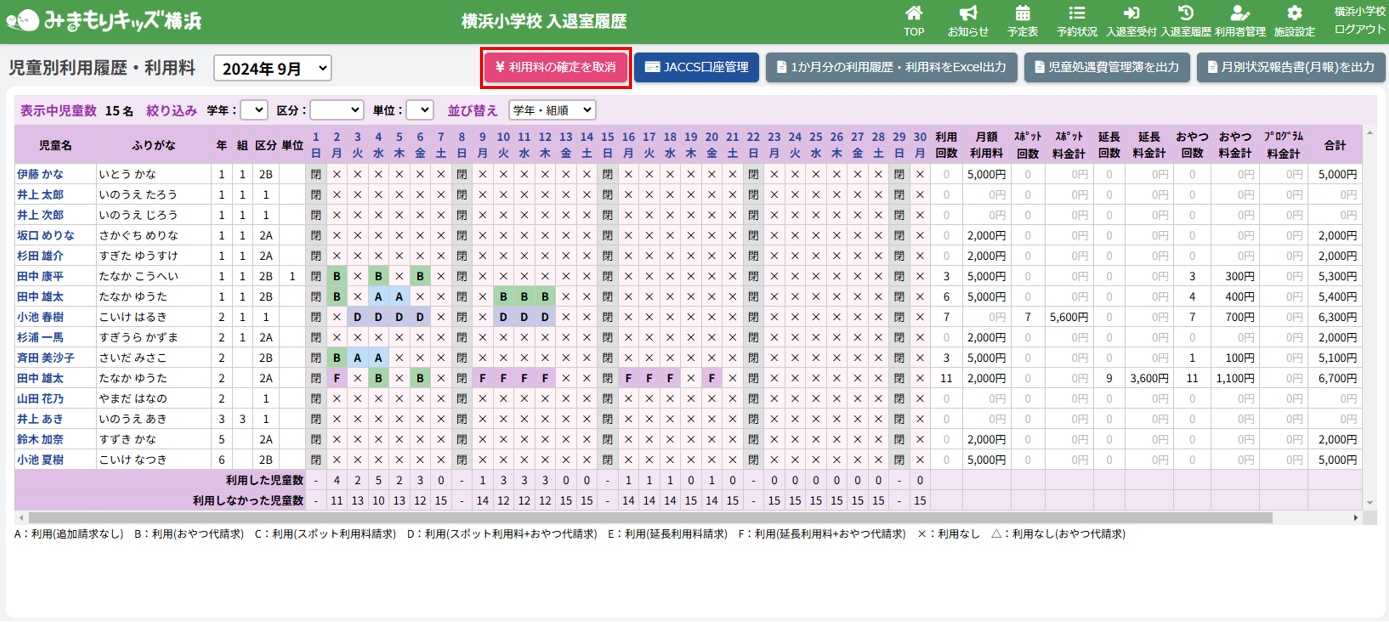Viewport: 1389px width, 622px height.
Task: Click 月別状況報告書(月報)を出力 button
Action: point(1289,67)
